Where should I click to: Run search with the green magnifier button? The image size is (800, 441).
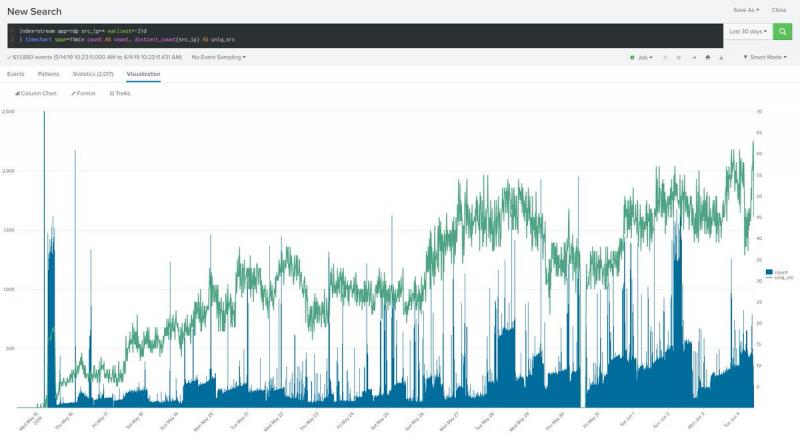click(x=782, y=32)
